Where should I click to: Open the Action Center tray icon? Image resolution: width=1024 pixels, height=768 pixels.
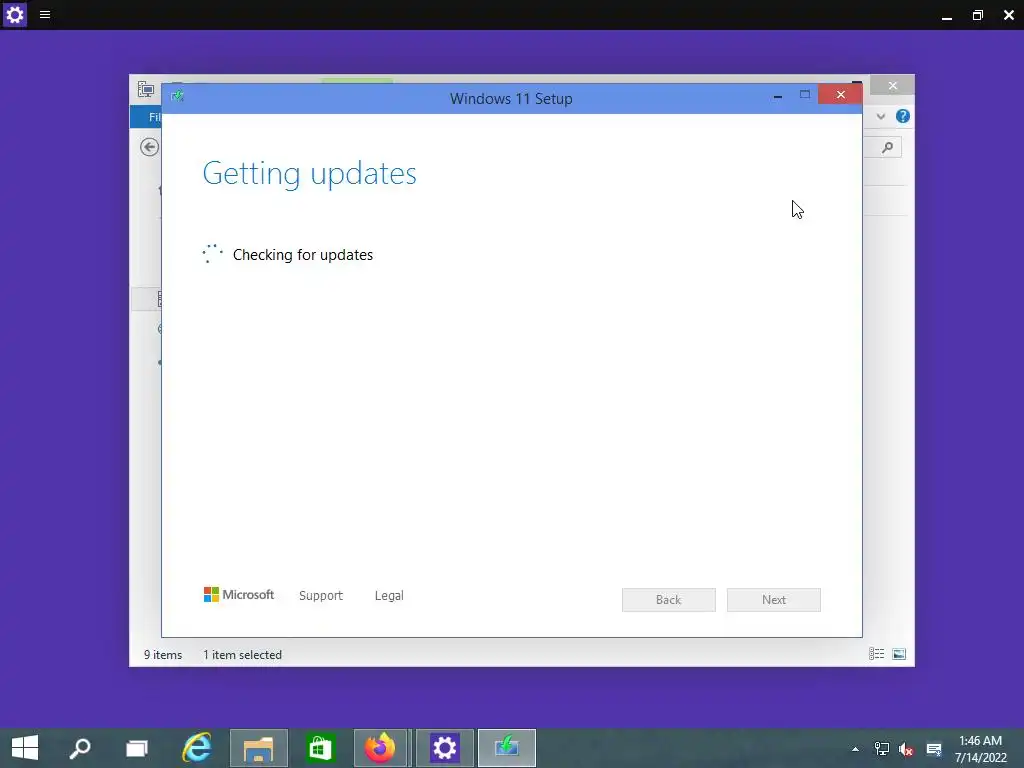tap(934, 749)
